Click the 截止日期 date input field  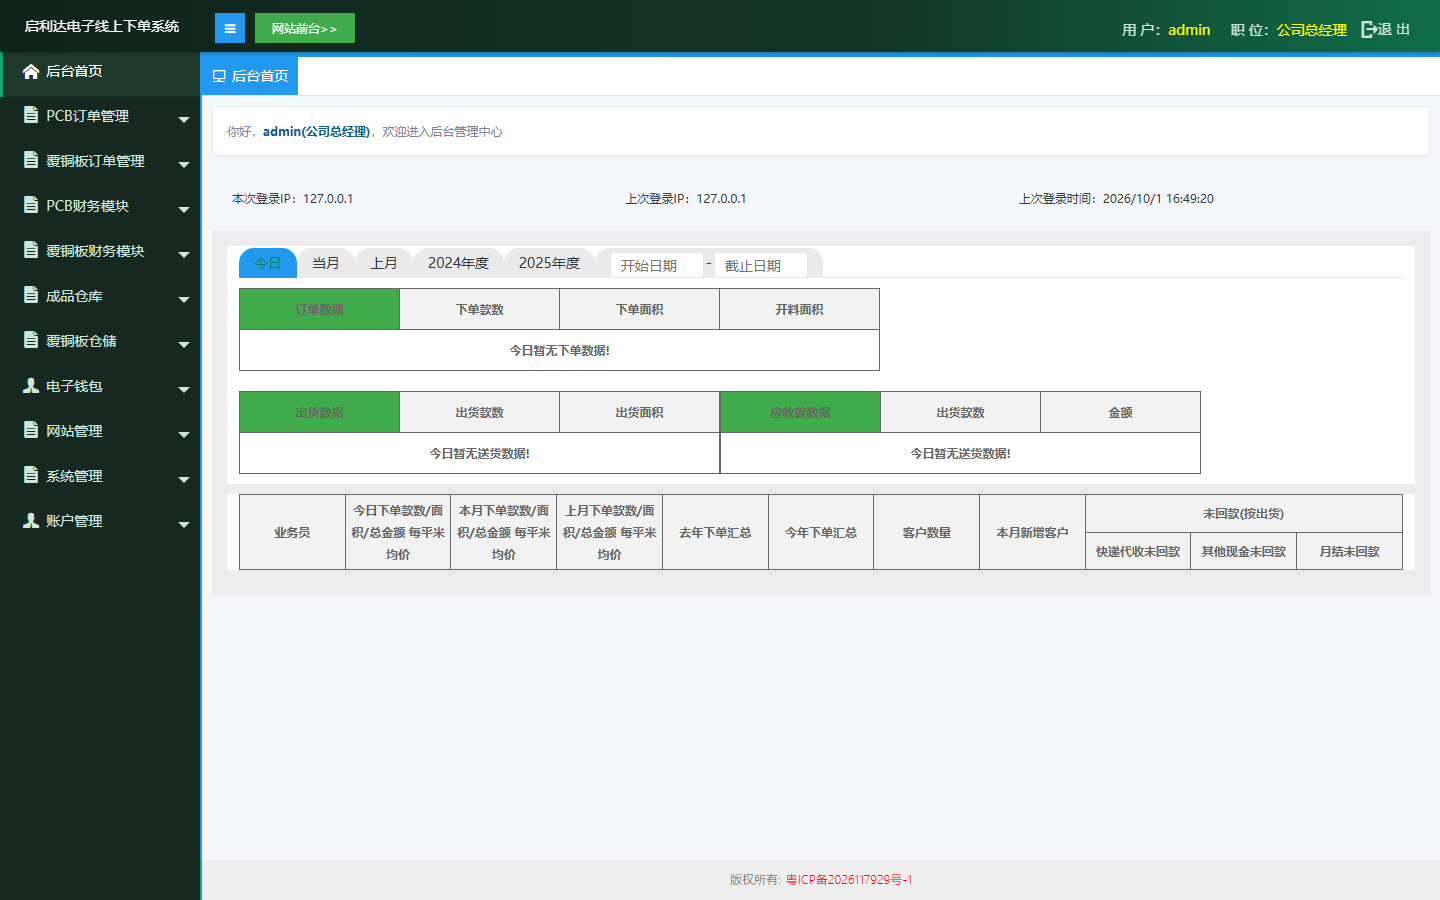(x=761, y=265)
